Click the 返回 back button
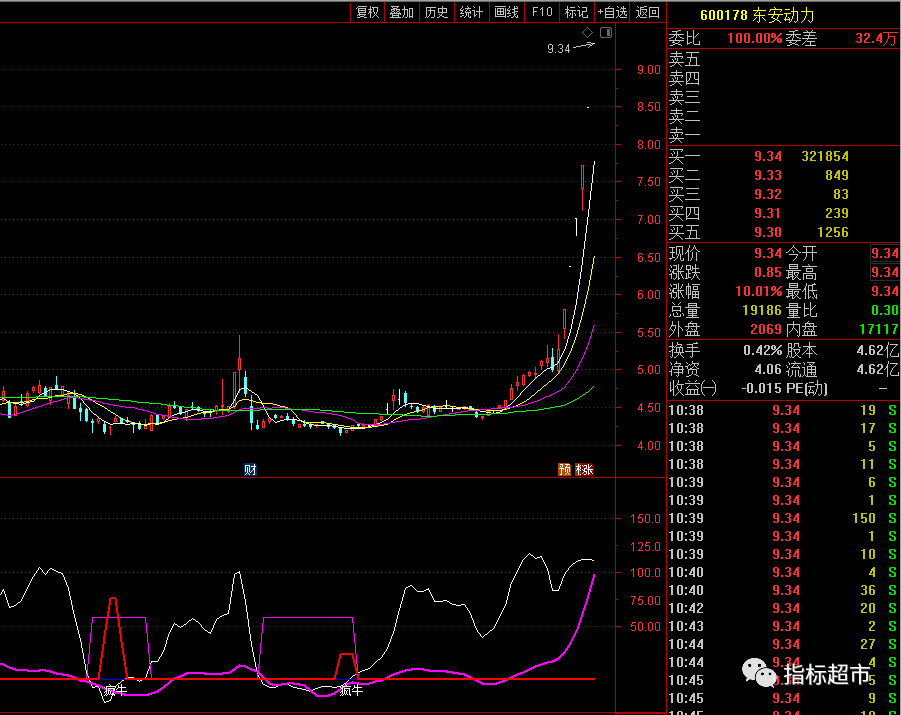901x715 pixels. click(x=648, y=12)
